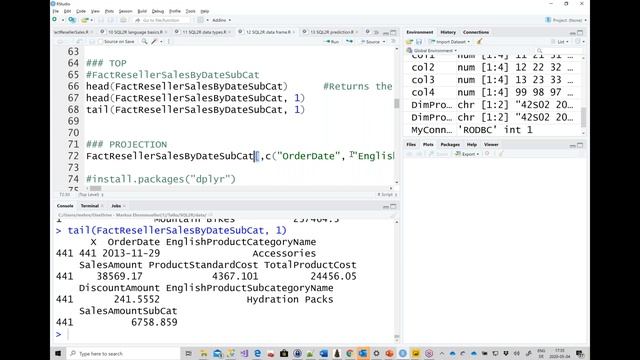Click the Re-run previous code icon

[x=349, y=42]
